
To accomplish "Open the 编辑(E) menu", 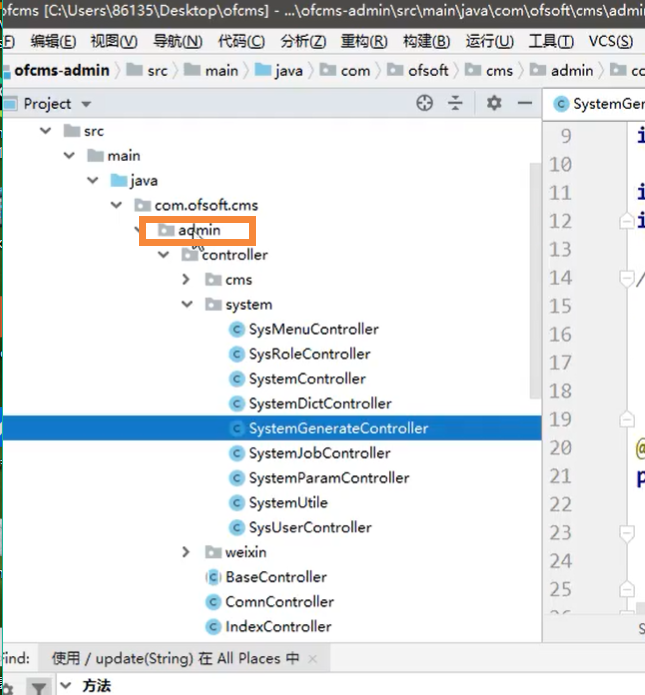I will tap(54, 42).
